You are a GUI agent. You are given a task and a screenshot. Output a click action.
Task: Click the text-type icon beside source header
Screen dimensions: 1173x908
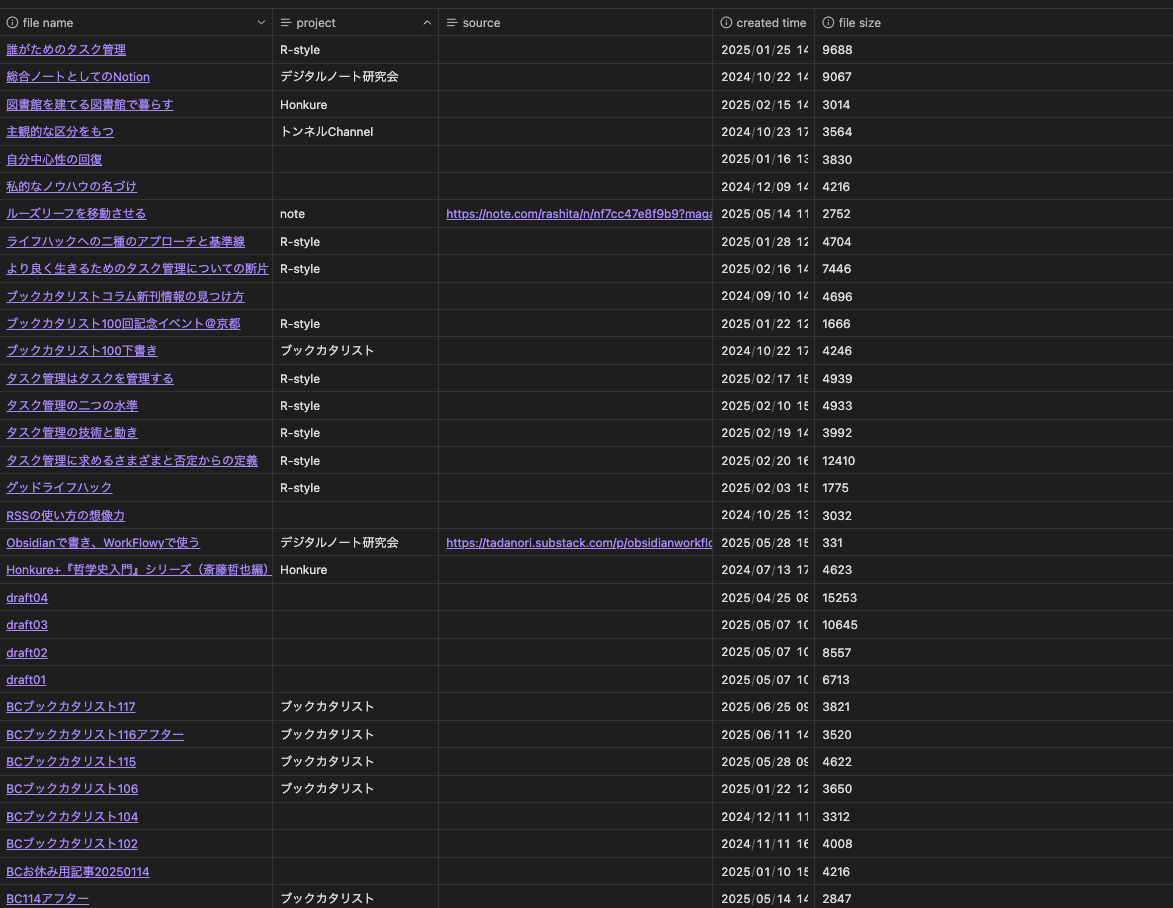pos(452,23)
